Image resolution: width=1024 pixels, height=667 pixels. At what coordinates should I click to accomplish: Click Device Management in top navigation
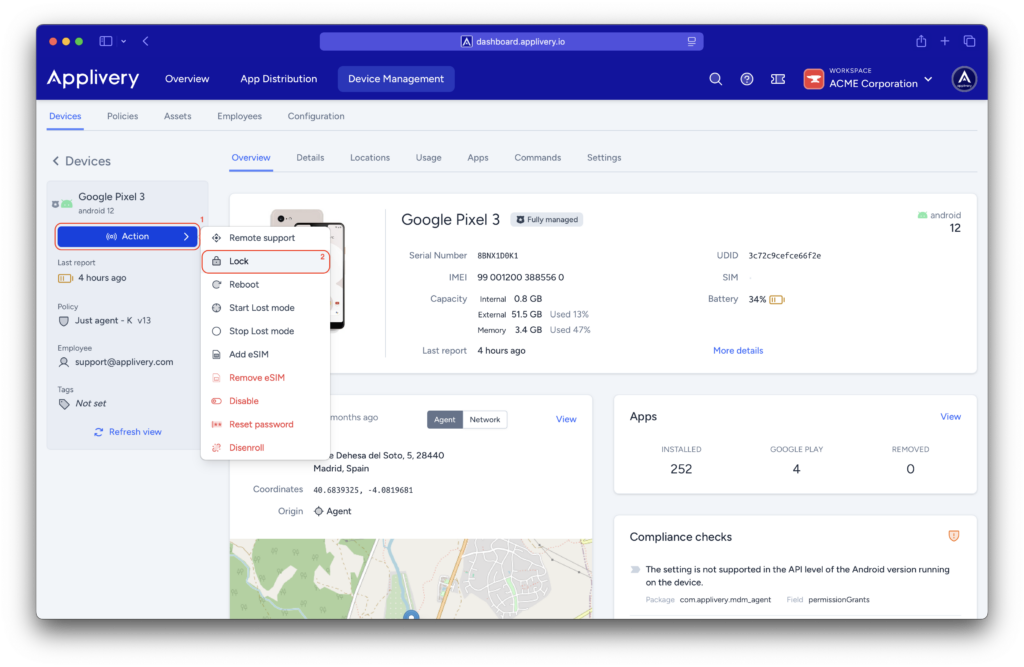[x=396, y=79]
